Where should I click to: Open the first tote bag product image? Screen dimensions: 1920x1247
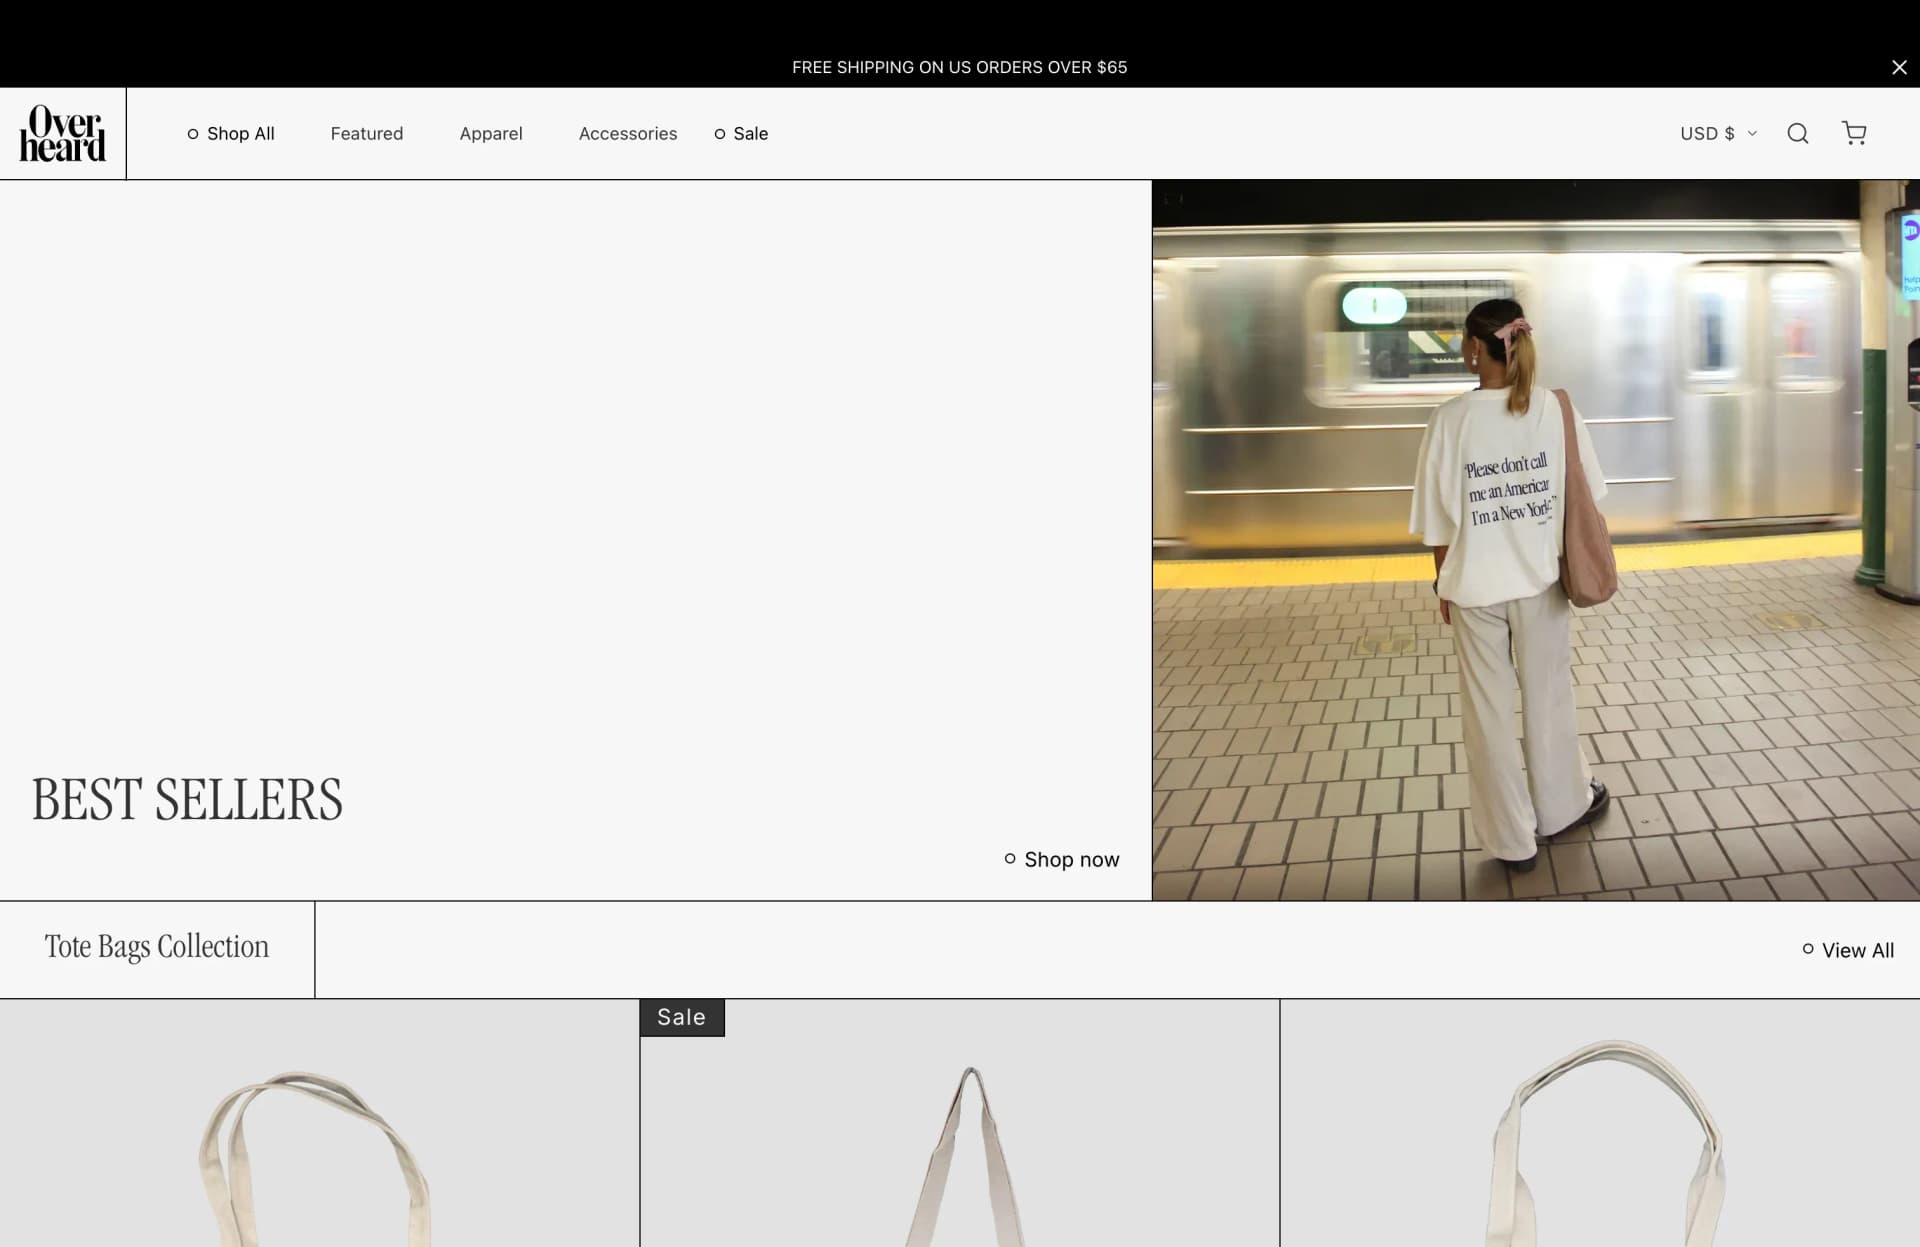pyautogui.click(x=319, y=1123)
